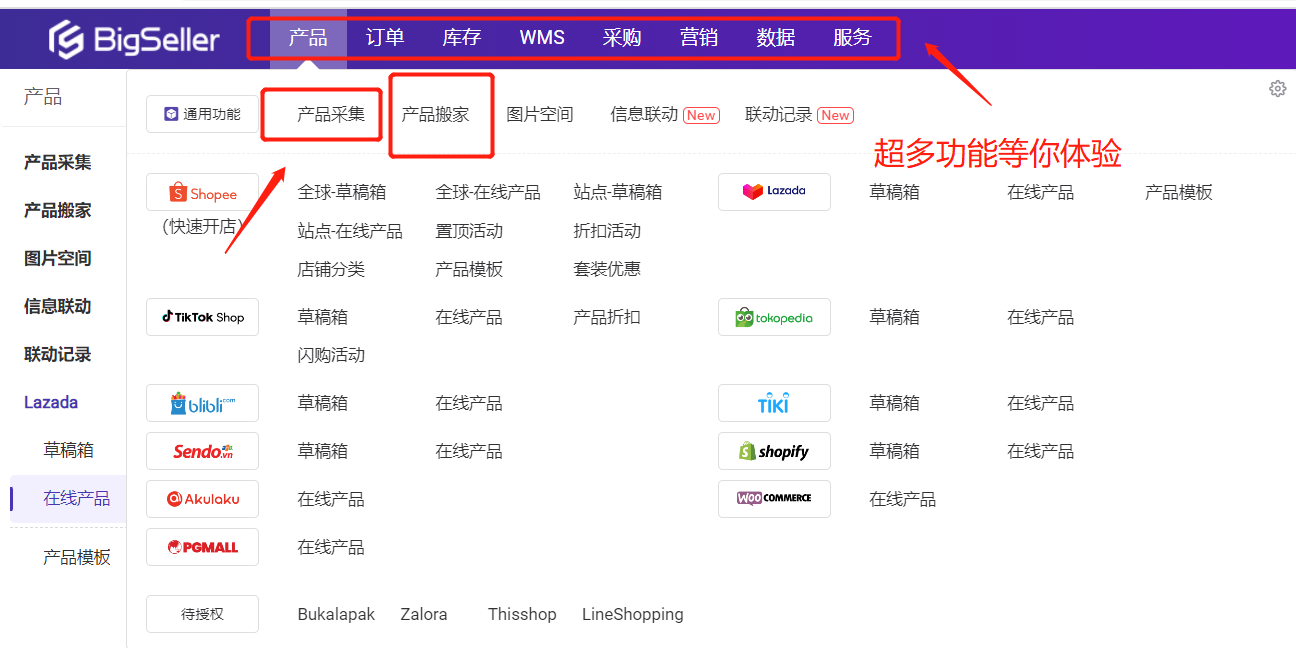
Task: Open 信息联动 link with New badge
Action: [644, 114]
